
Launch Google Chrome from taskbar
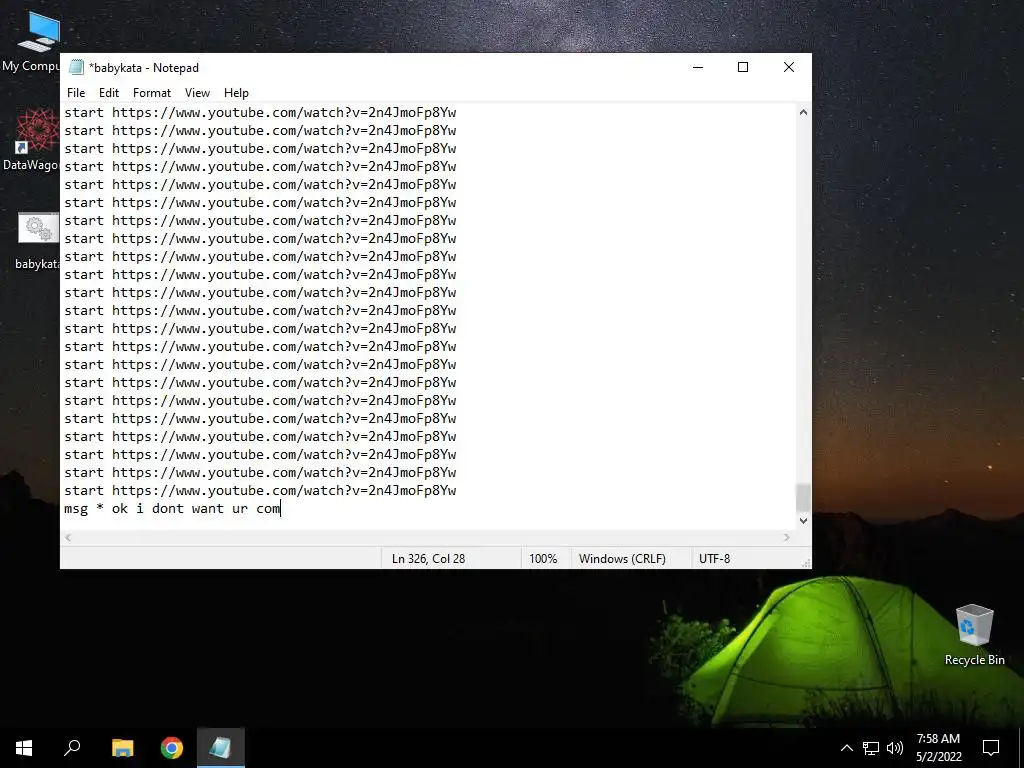172,748
